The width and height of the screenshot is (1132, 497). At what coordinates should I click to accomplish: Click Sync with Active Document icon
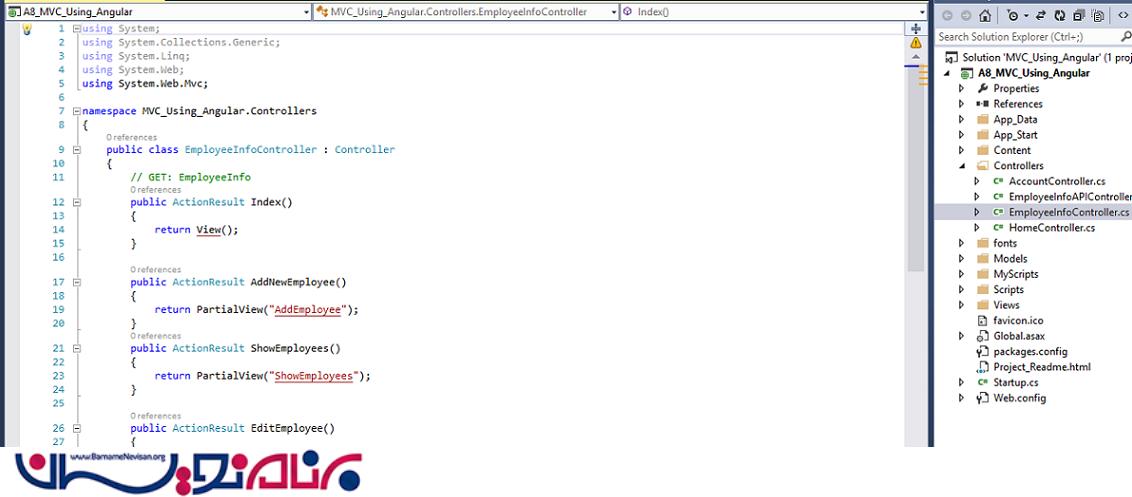pos(1041,15)
